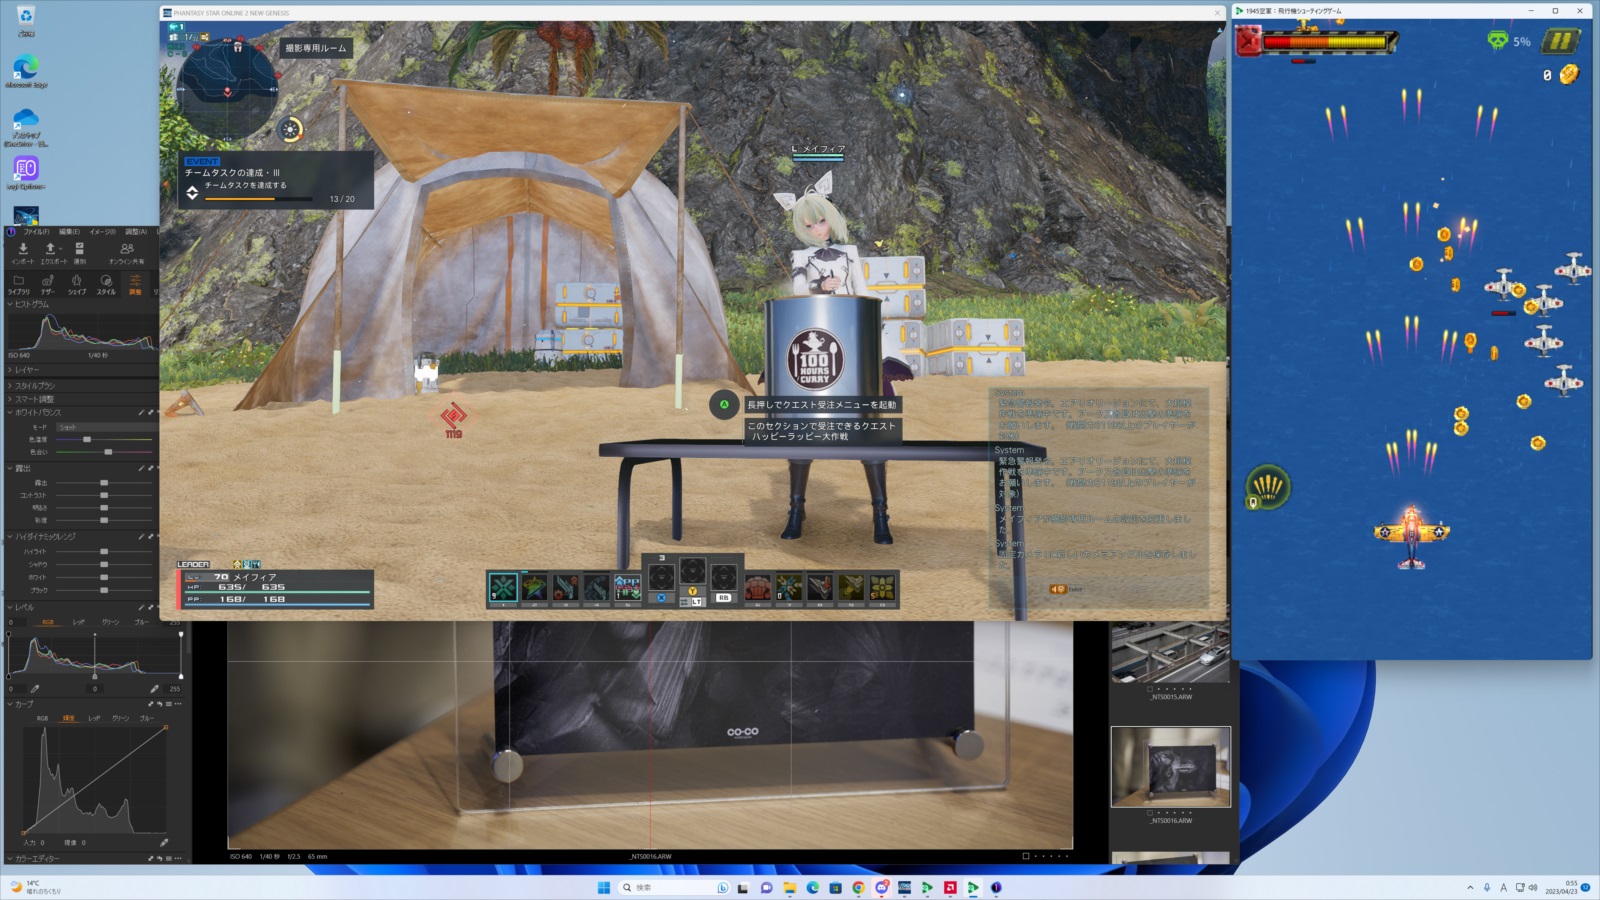
Task: Click the taskbar clock and date
Action: click(x=1561, y=887)
